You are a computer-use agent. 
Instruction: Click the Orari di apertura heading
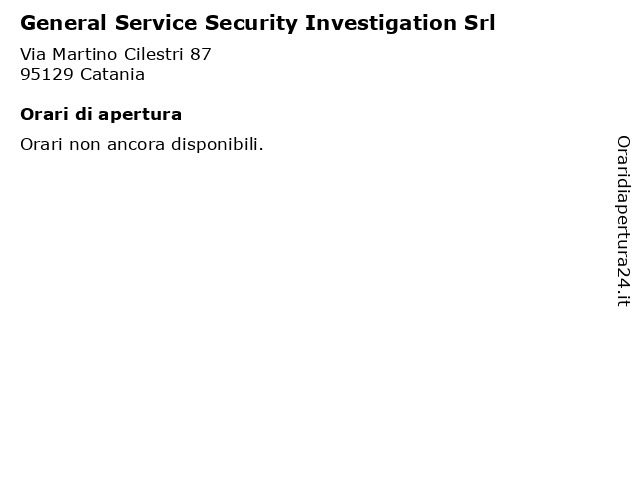click(101, 115)
